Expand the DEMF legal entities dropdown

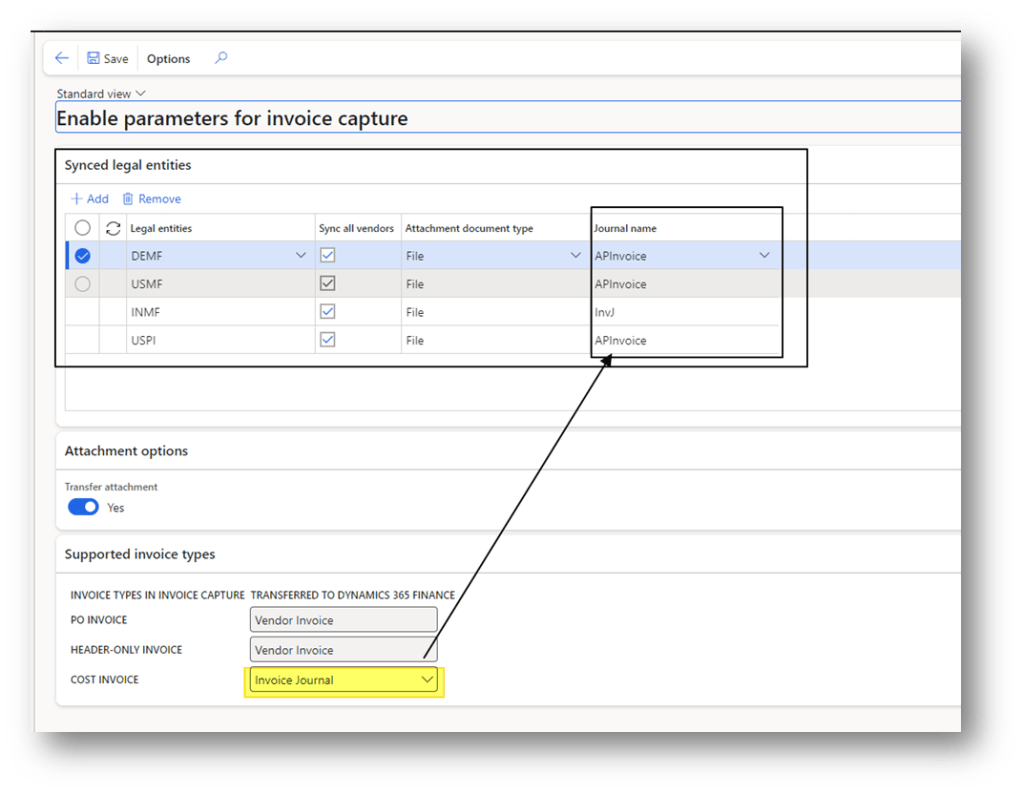click(301, 256)
